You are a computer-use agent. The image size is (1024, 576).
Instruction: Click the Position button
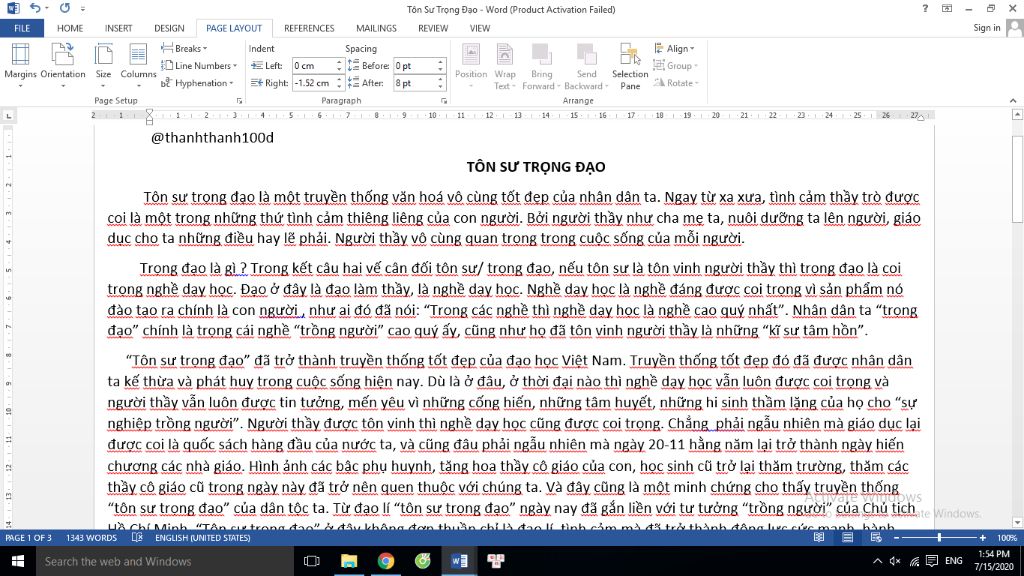[471, 65]
